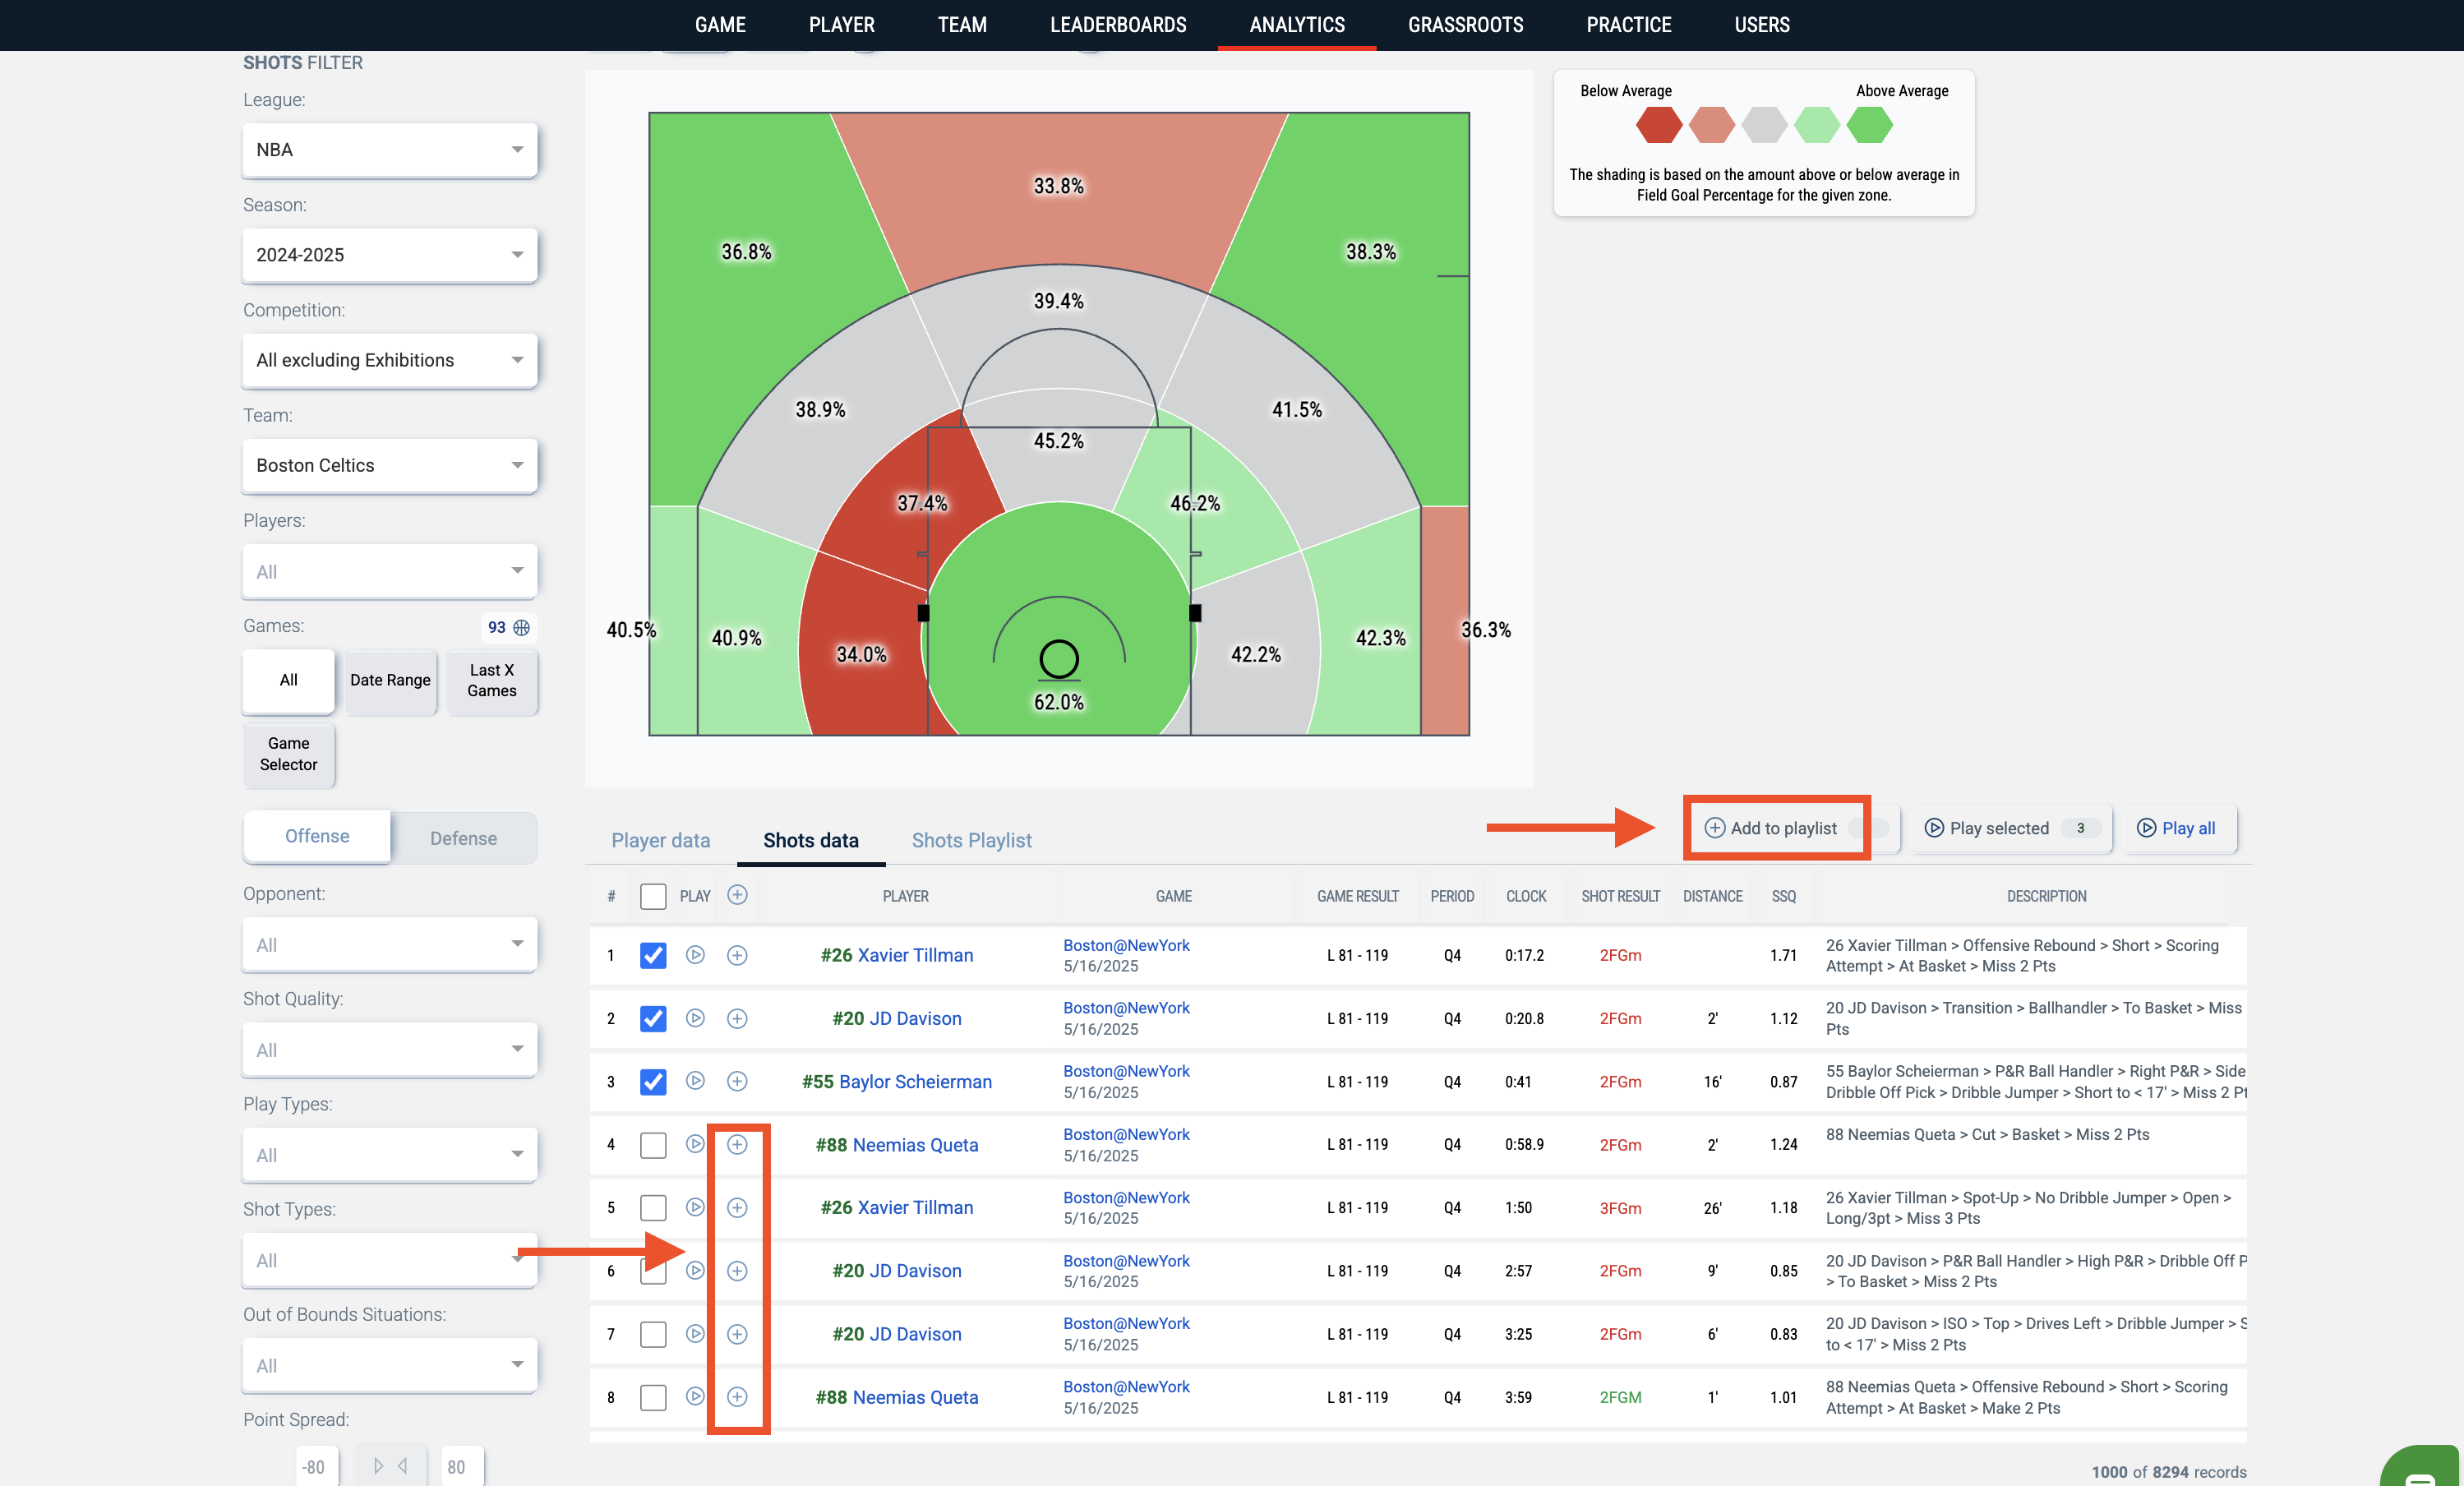The width and height of the screenshot is (2464, 1486).
Task: Open the GAME menu in top navigation
Action: coord(720,25)
